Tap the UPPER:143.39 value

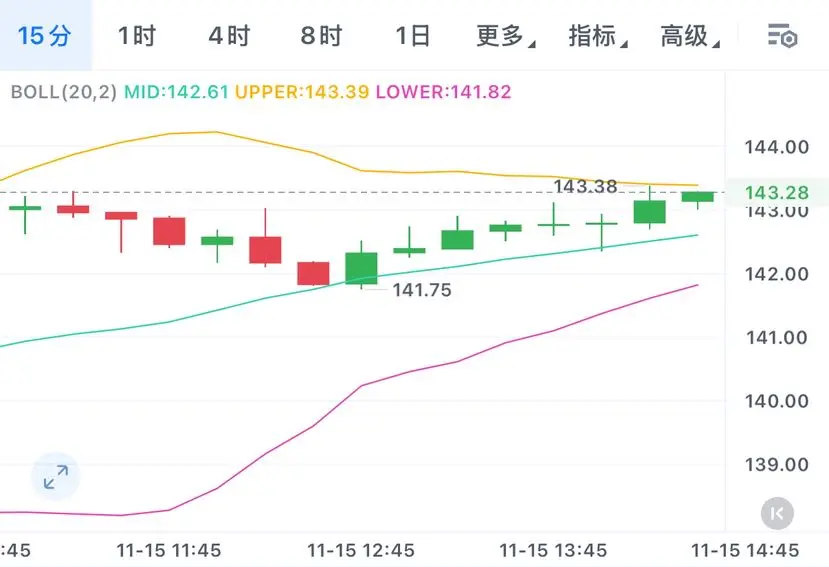[302, 92]
